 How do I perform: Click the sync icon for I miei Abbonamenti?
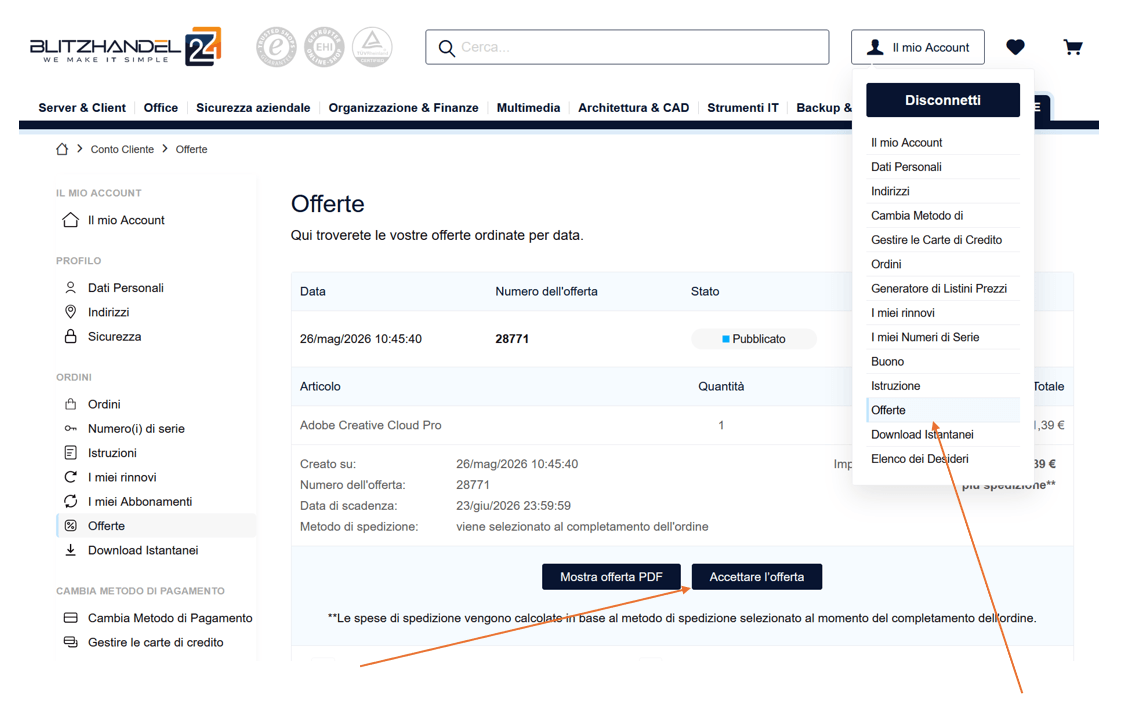coord(71,501)
